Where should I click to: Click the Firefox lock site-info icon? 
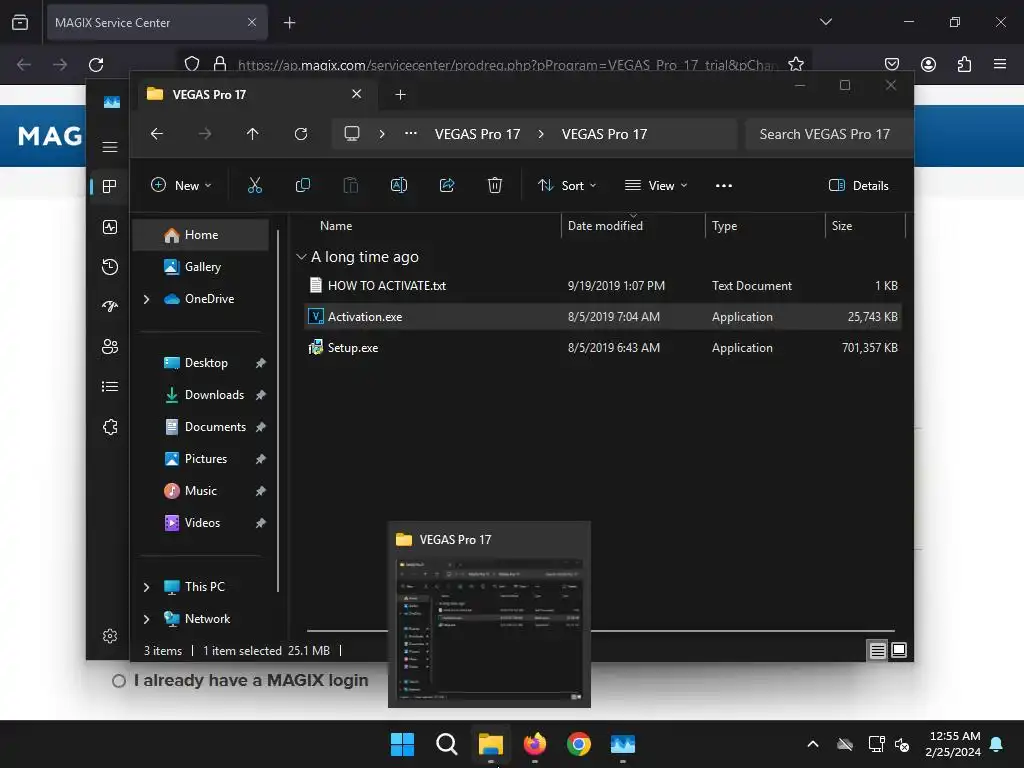[x=220, y=64]
